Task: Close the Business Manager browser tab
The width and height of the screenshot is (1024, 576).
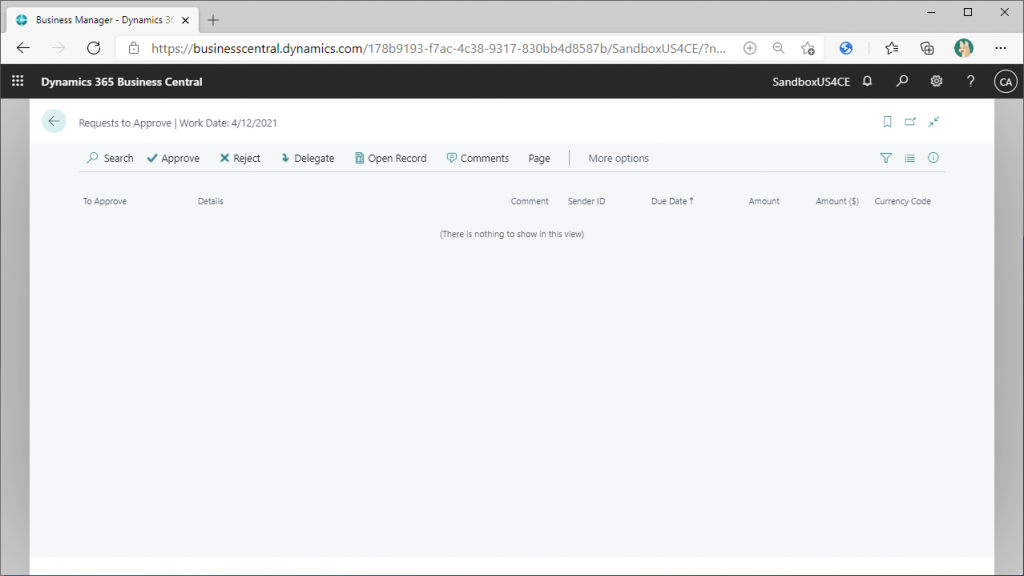Action: pos(185,20)
